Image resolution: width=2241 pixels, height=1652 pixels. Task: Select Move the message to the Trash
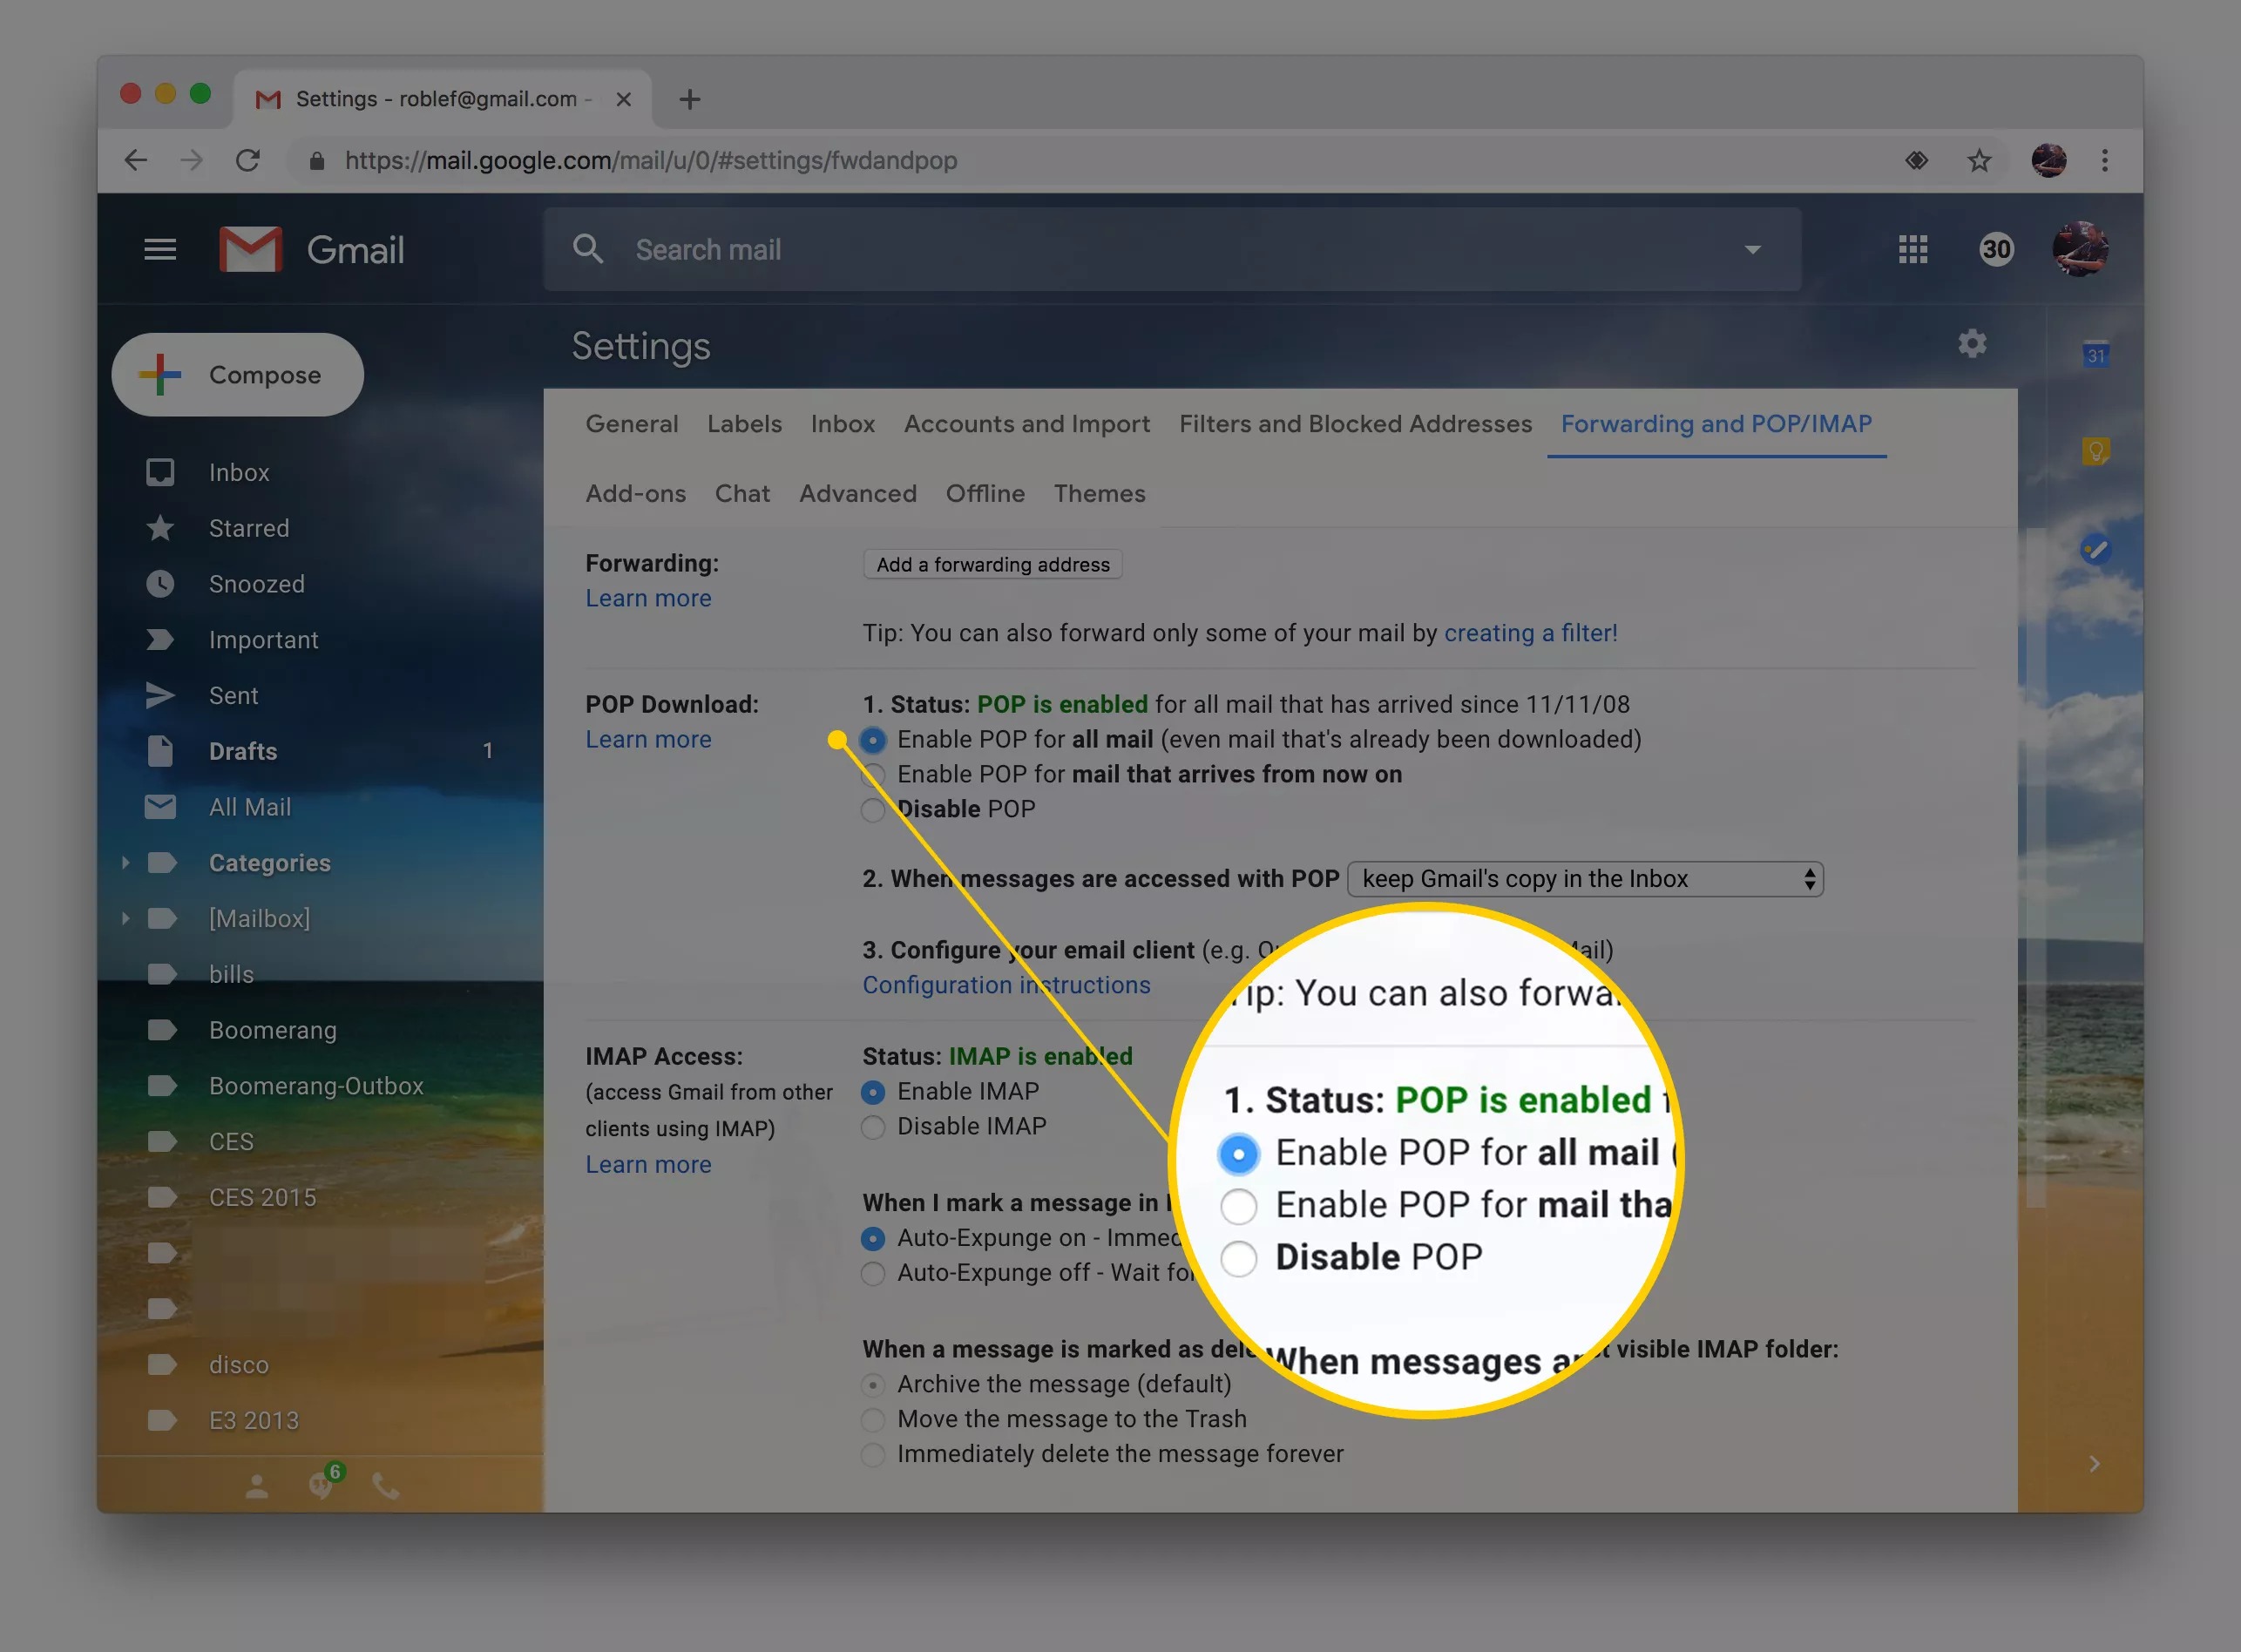point(873,1420)
